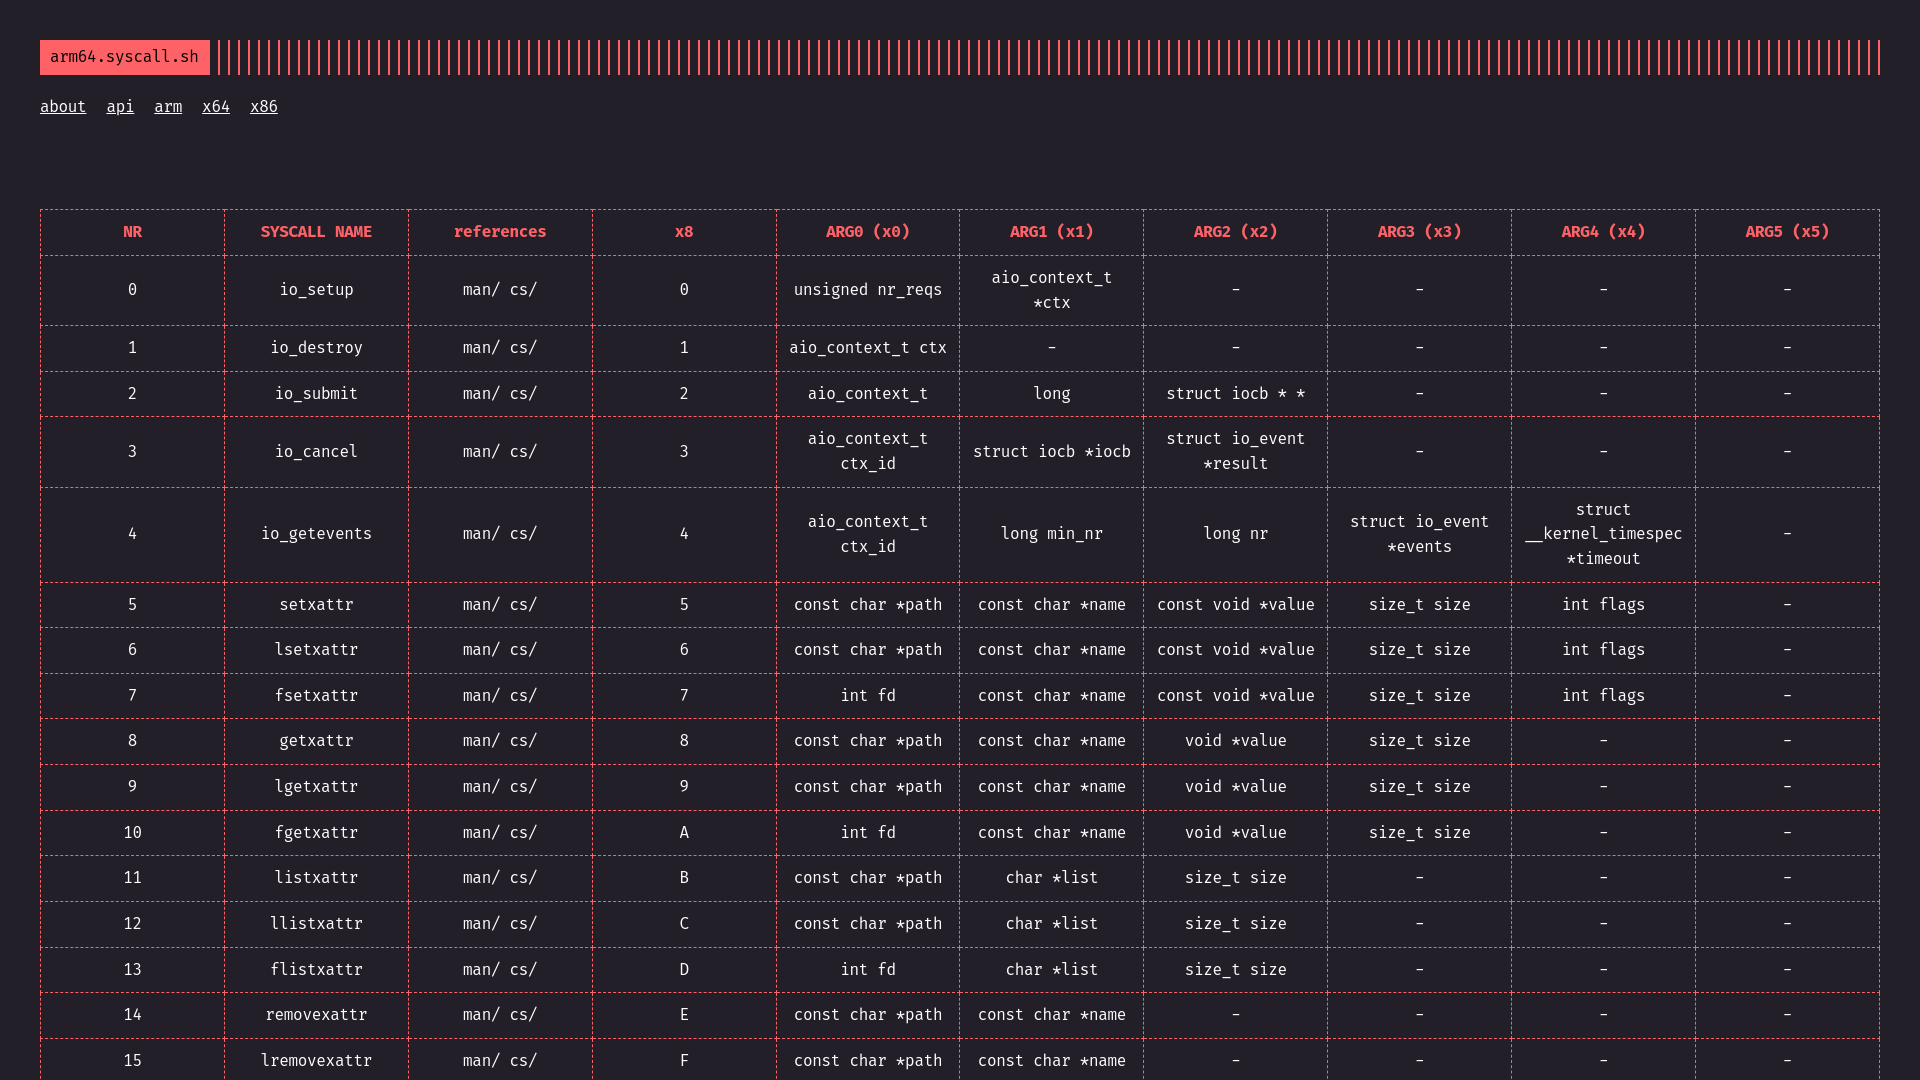Select the listxattr syscall name cell
This screenshot has width=1920, height=1080.
[x=316, y=878]
